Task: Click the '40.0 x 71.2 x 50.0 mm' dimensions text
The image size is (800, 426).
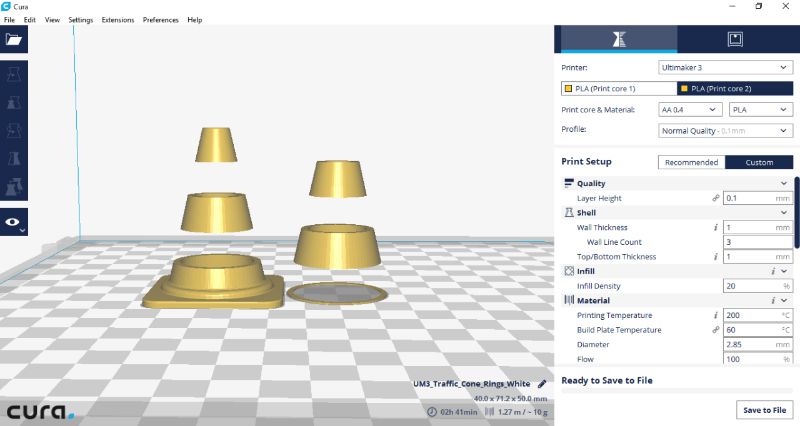Action: (510, 398)
